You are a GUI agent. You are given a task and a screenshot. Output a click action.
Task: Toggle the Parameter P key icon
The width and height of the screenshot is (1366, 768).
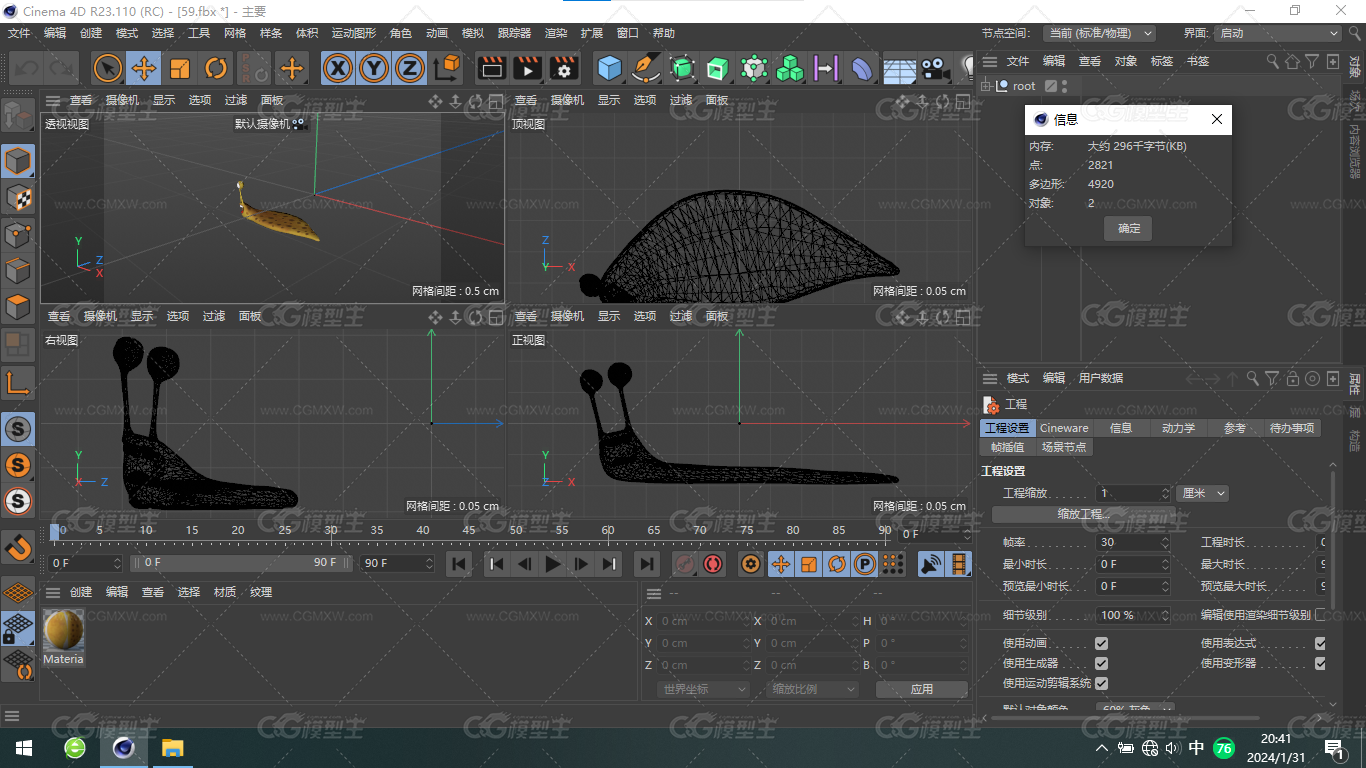tap(865, 564)
